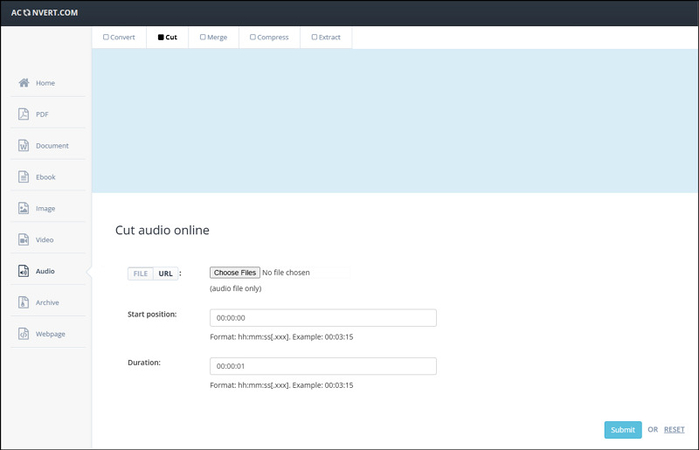Image resolution: width=699 pixels, height=450 pixels.
Task: Click the Video camera icon in sidebar
Action: pyautogui.click(x=24, y=239)
